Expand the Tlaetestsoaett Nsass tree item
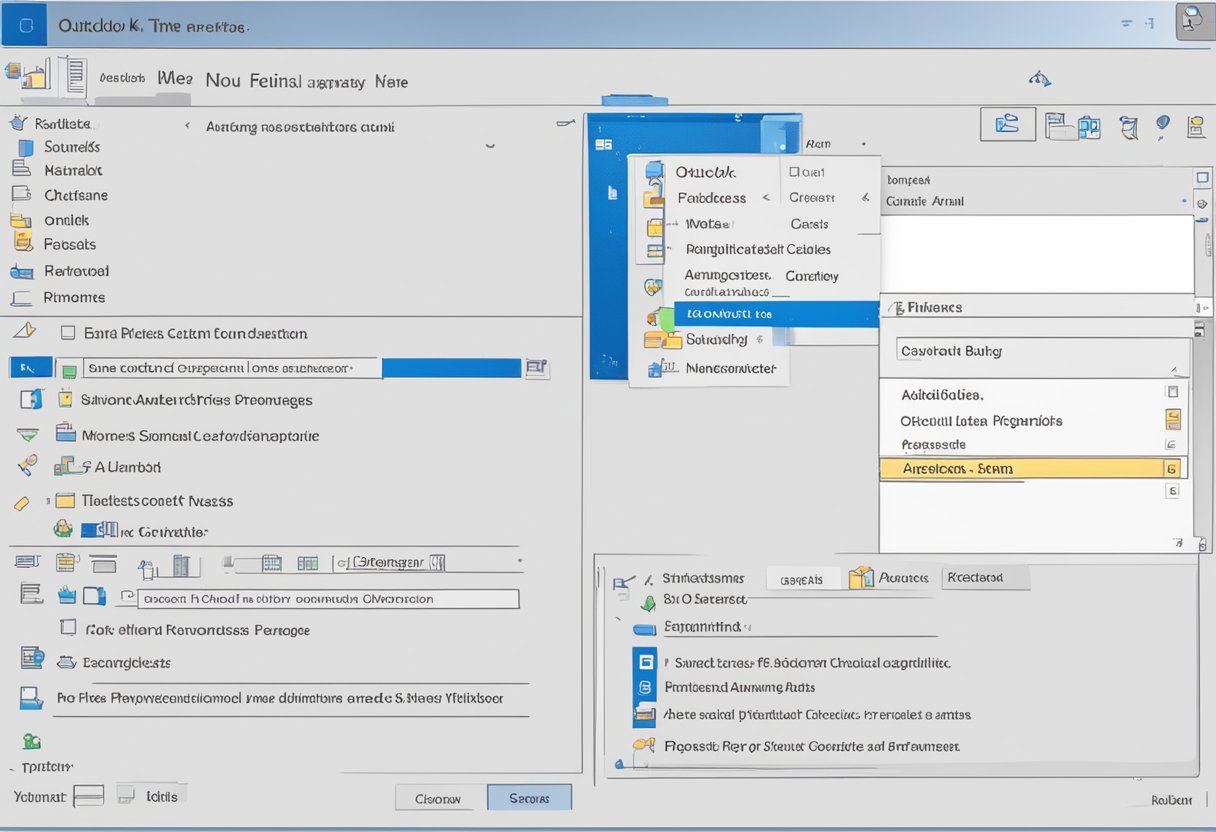Viewport: 1216px width, 832px height. click(46, 500)
